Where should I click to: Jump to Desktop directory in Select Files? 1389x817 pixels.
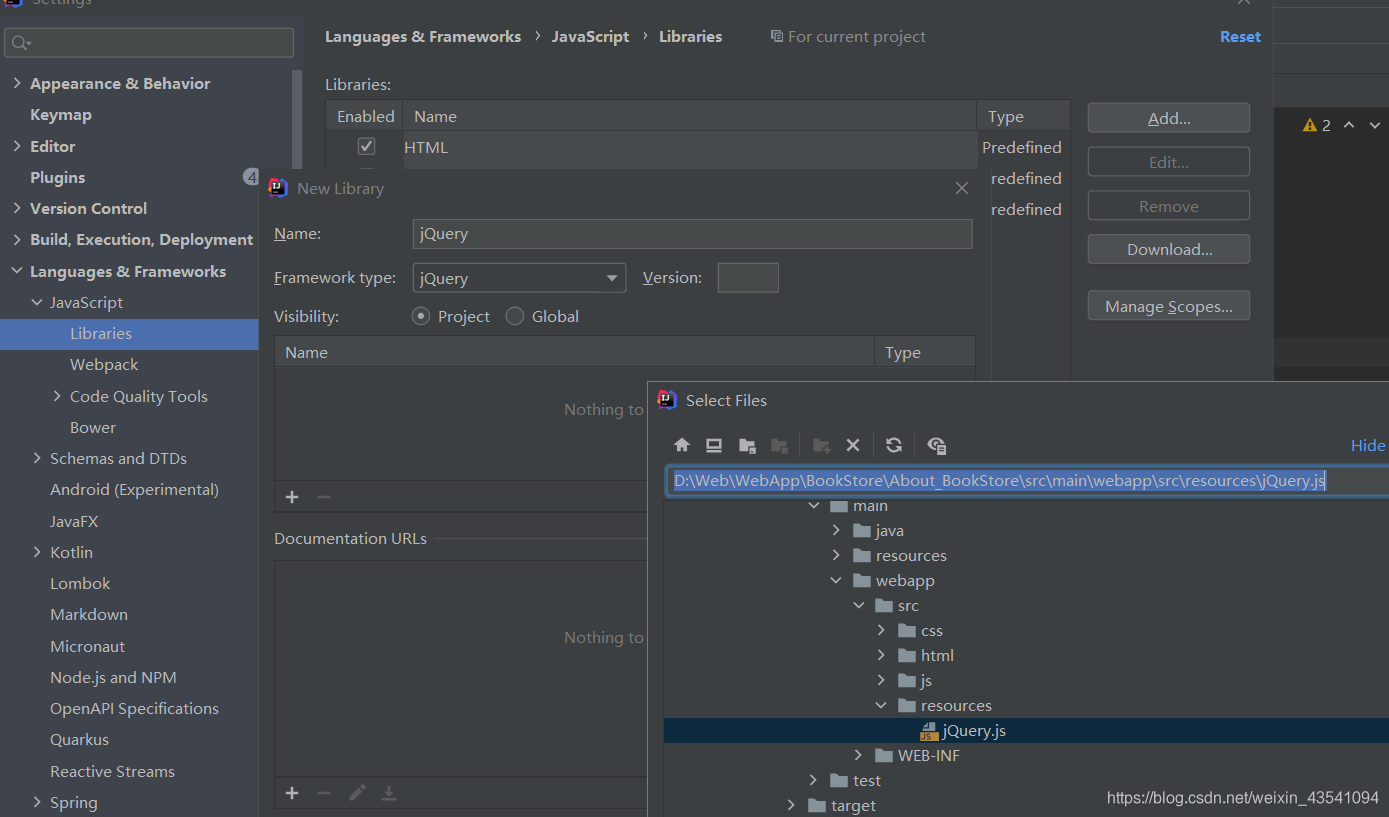pos(714,445)
